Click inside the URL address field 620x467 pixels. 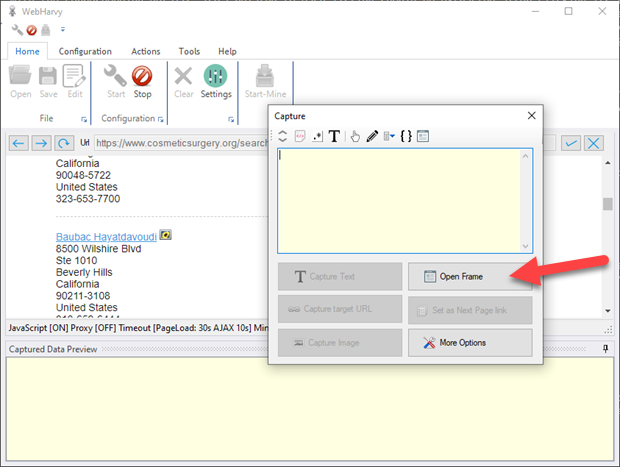[180, 143]
